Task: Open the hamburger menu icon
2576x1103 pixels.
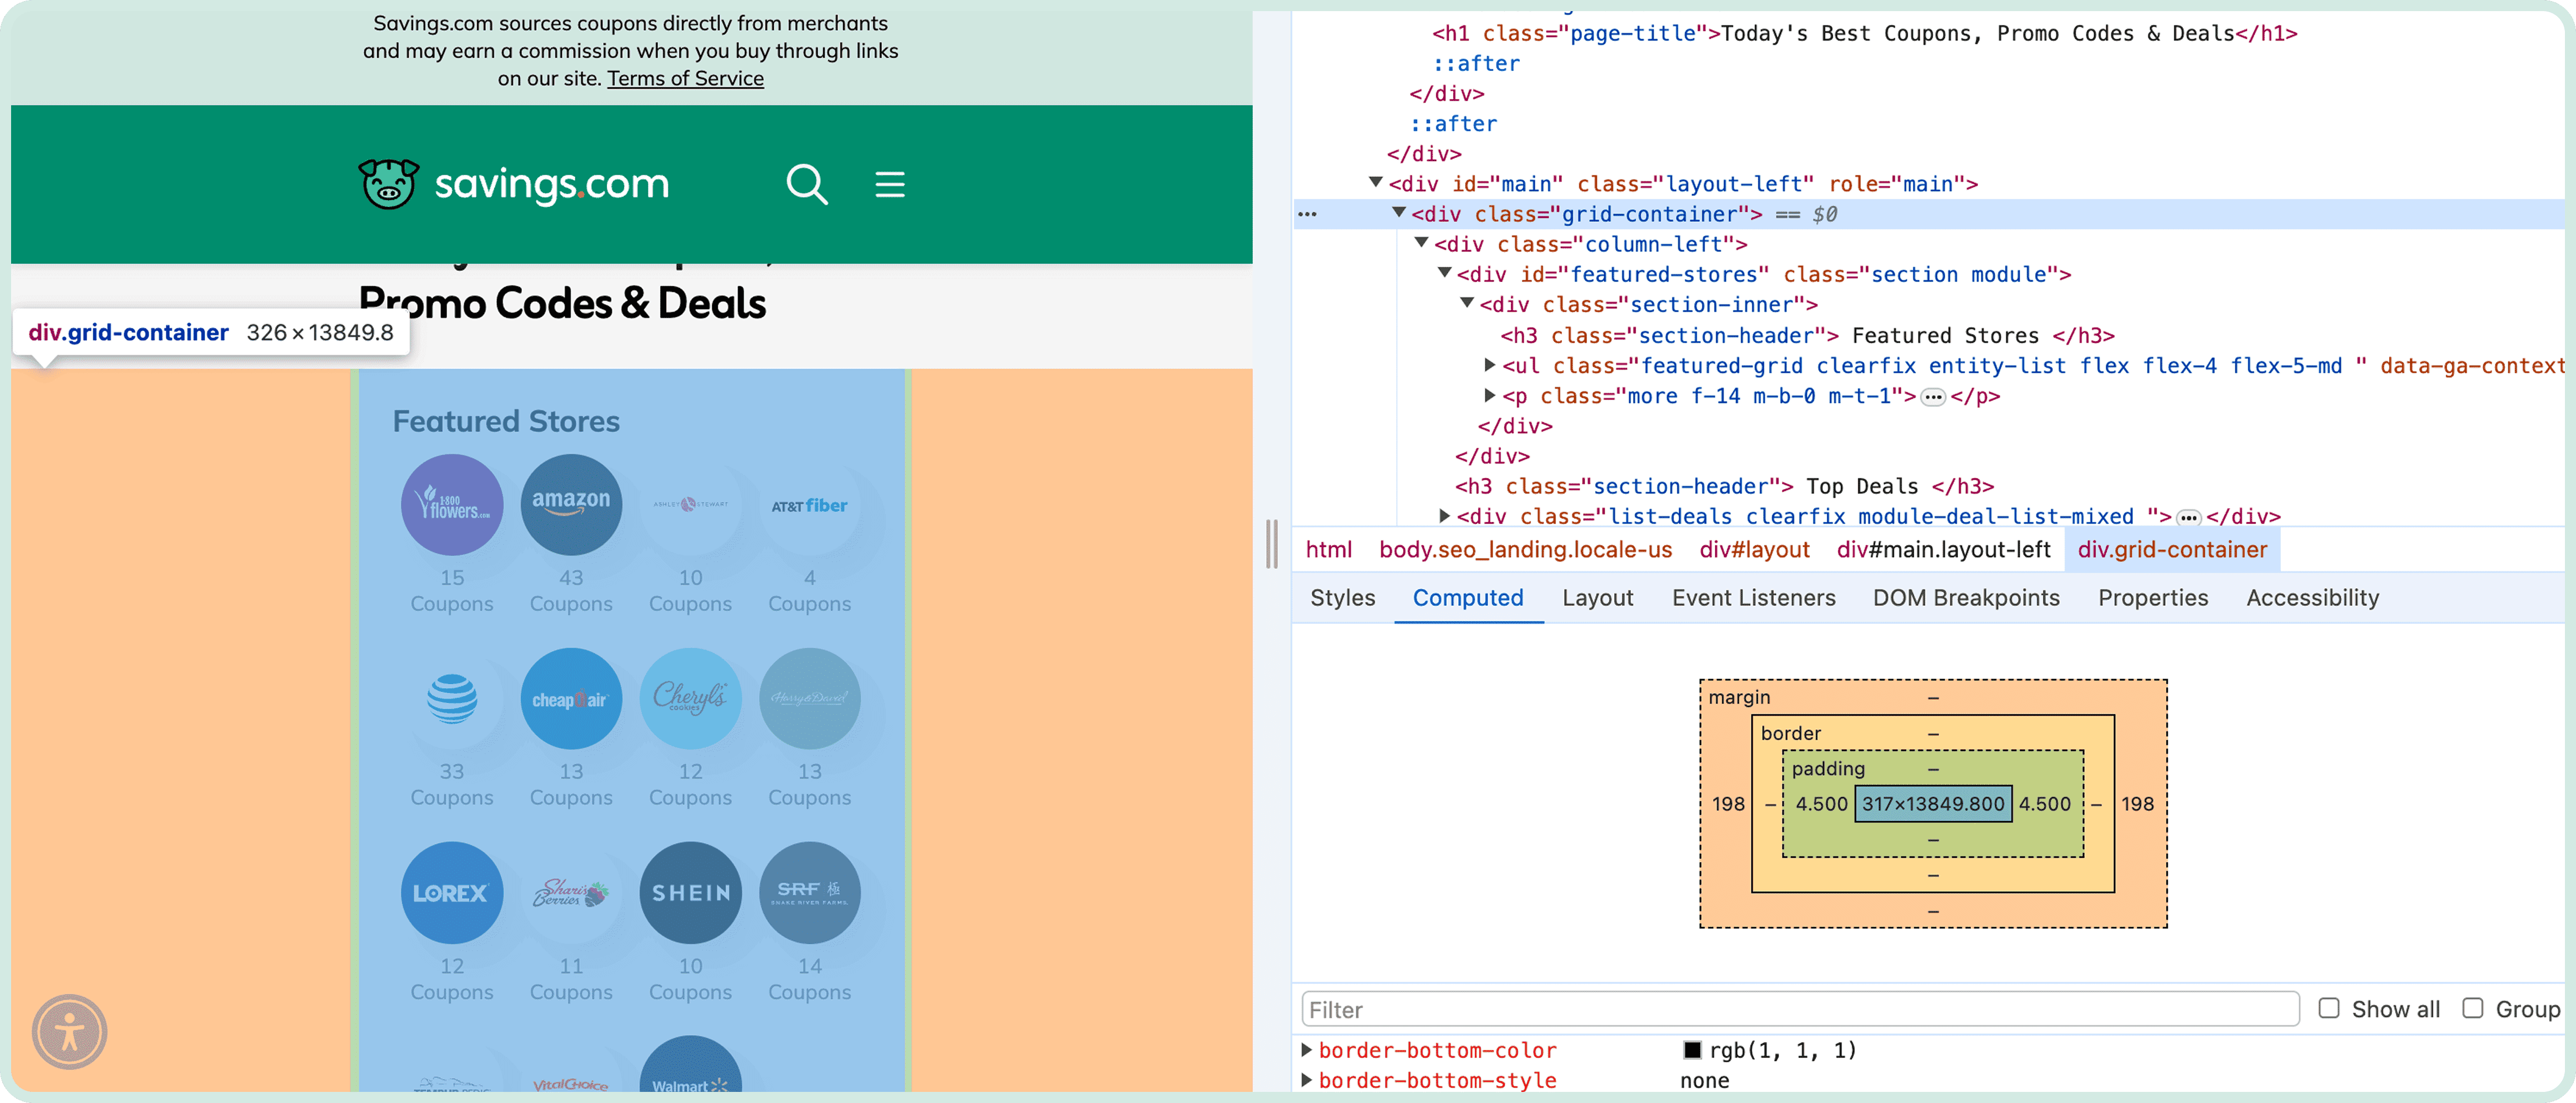Action: pyautogui.click(x=889, y=184)
